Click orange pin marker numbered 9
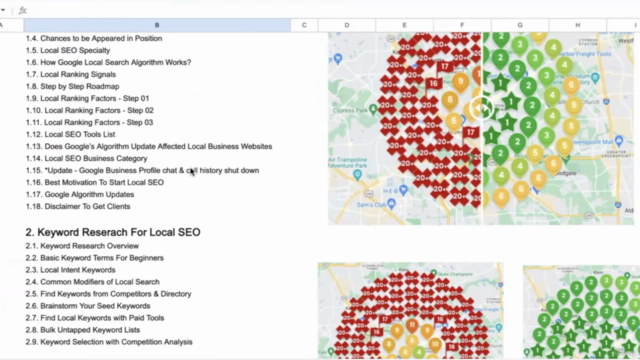640x360 pixels. [x=460, y=82]
